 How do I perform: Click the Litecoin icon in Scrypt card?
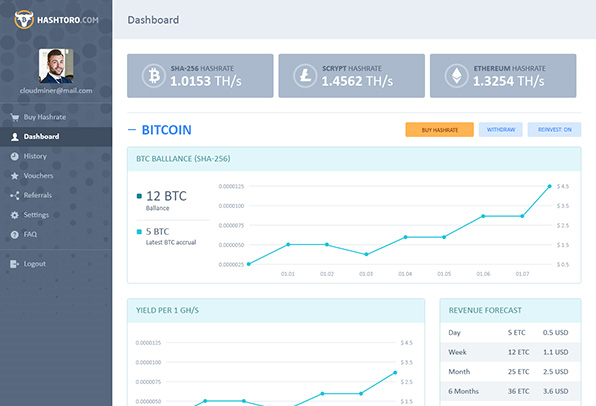pos(305,76)
